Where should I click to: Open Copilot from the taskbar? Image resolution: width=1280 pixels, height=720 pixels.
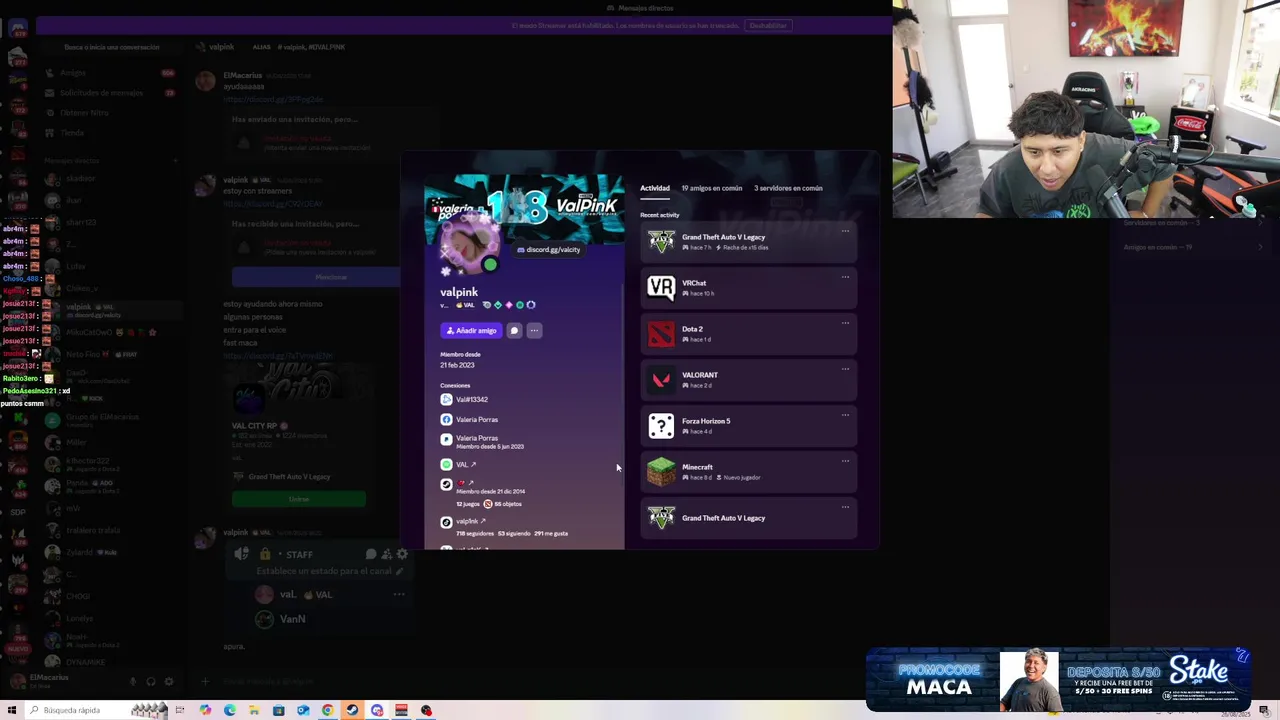[205, 710]
